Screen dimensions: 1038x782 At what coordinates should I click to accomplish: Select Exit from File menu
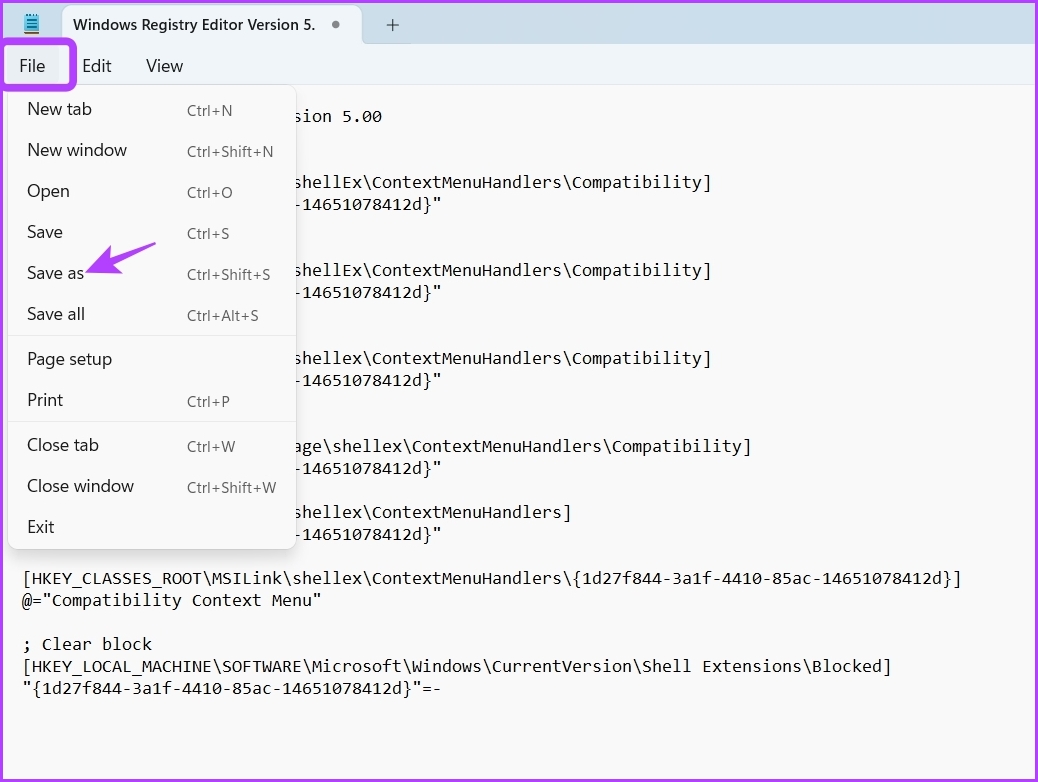(152, 527)
